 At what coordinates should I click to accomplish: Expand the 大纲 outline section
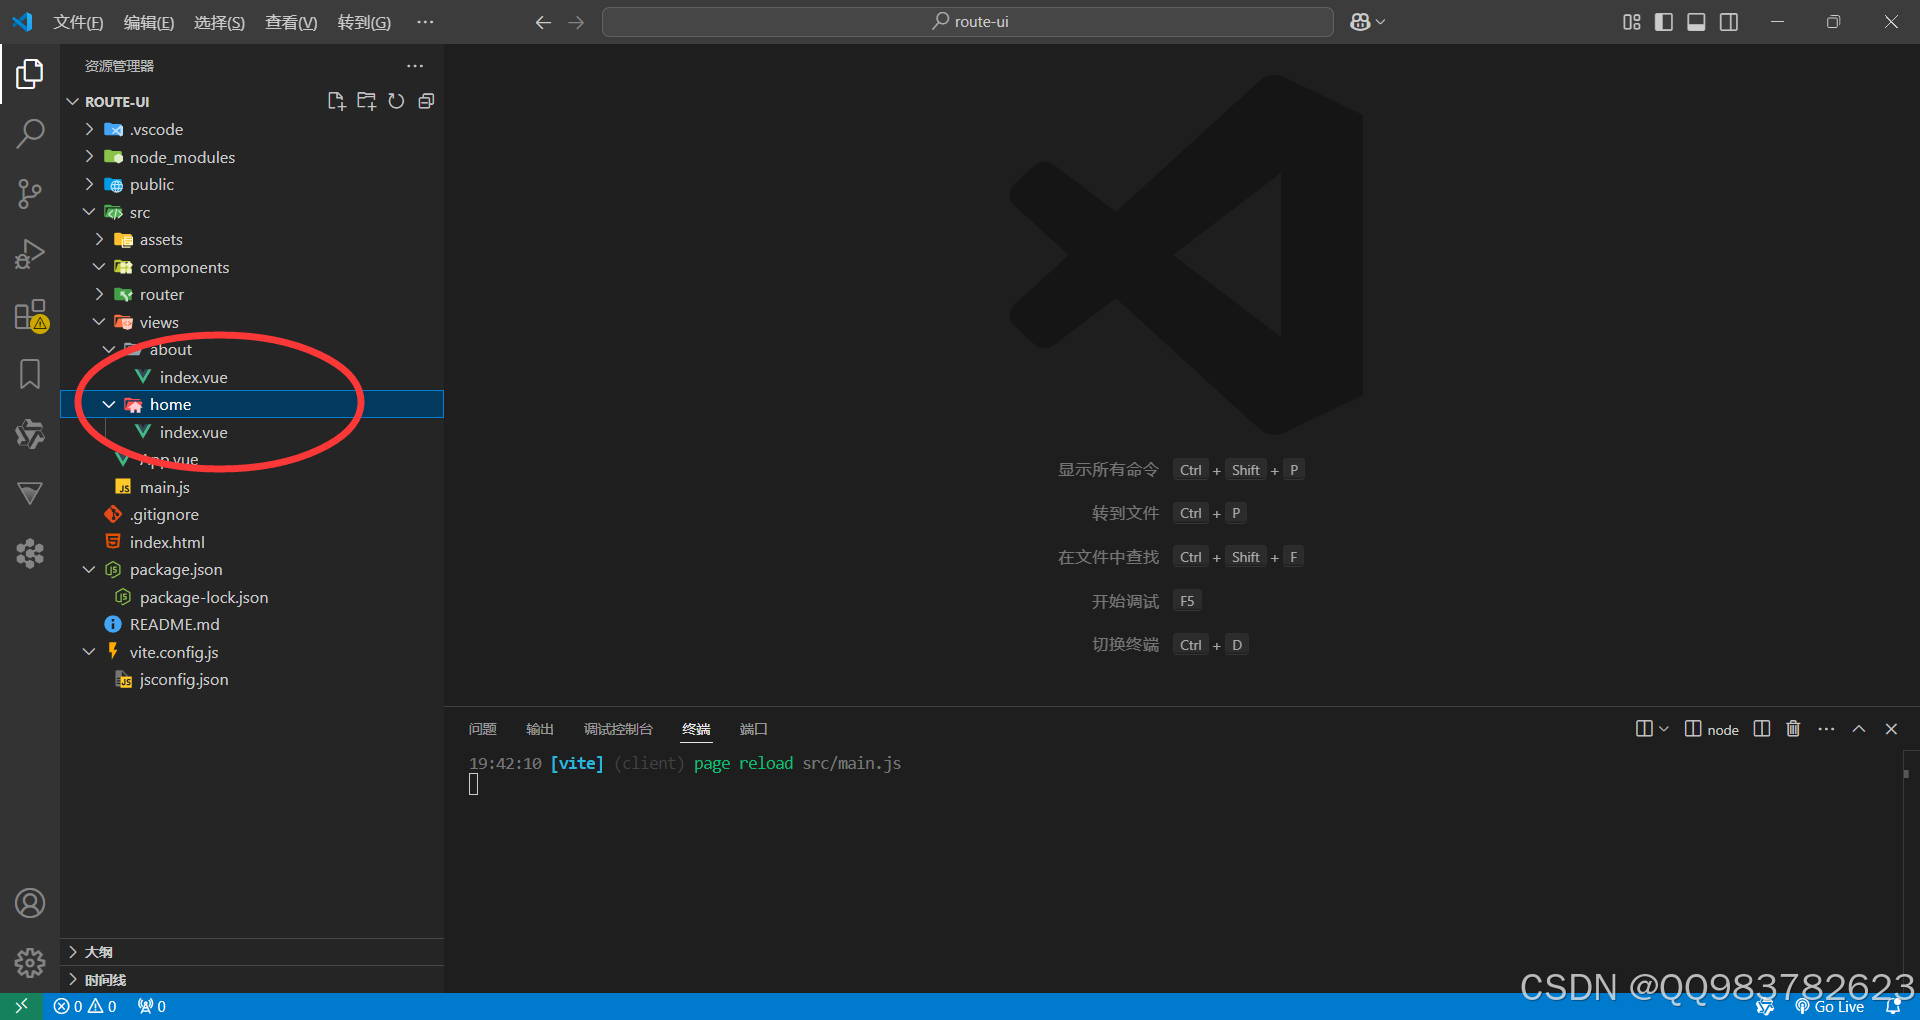[x=252, y=952]
